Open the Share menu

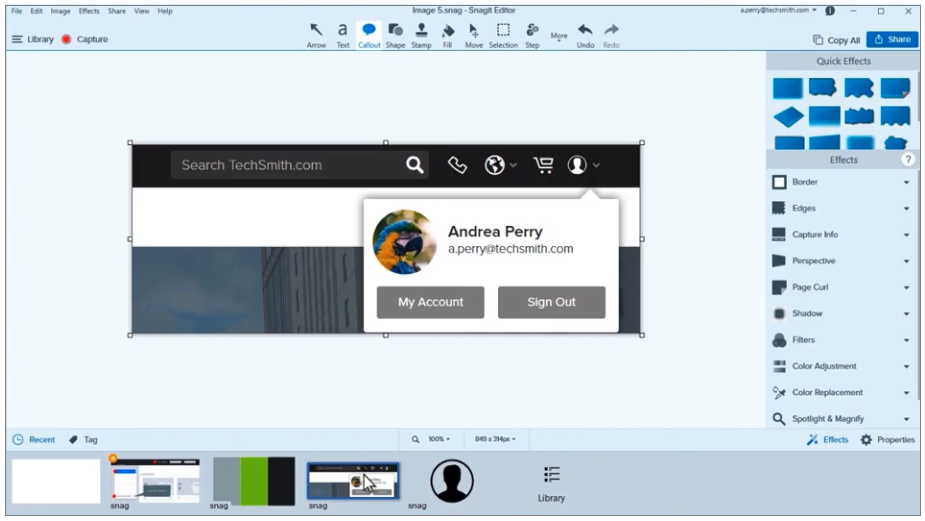tap(117, 11)
